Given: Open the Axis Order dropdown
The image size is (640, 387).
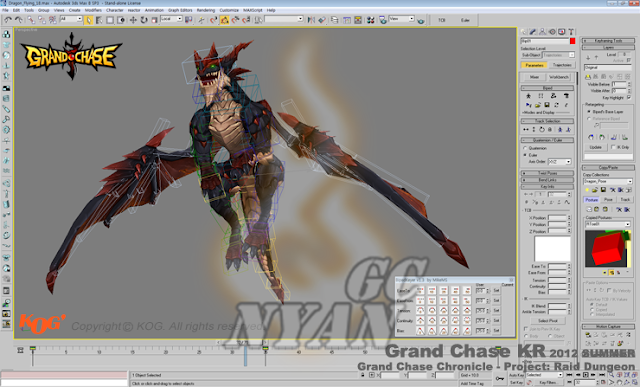Looking at the screenshot, I should tap(560, 162).
